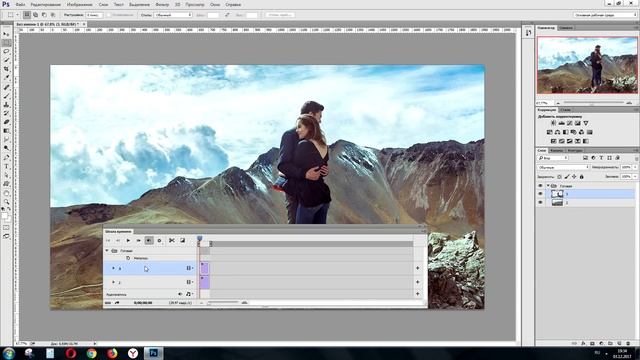The height and width of the screenshot is (360, 640).
Task: Click the Refine Edge button
Action: click(x=280, y=15)
